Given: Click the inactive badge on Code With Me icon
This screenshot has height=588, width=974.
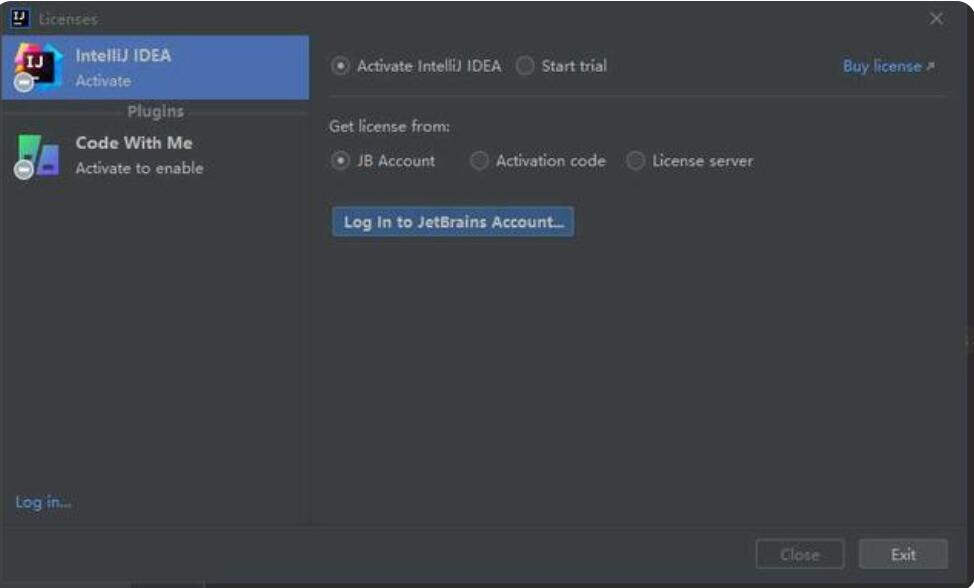Looking at the screenshot, I should [24, 170].
